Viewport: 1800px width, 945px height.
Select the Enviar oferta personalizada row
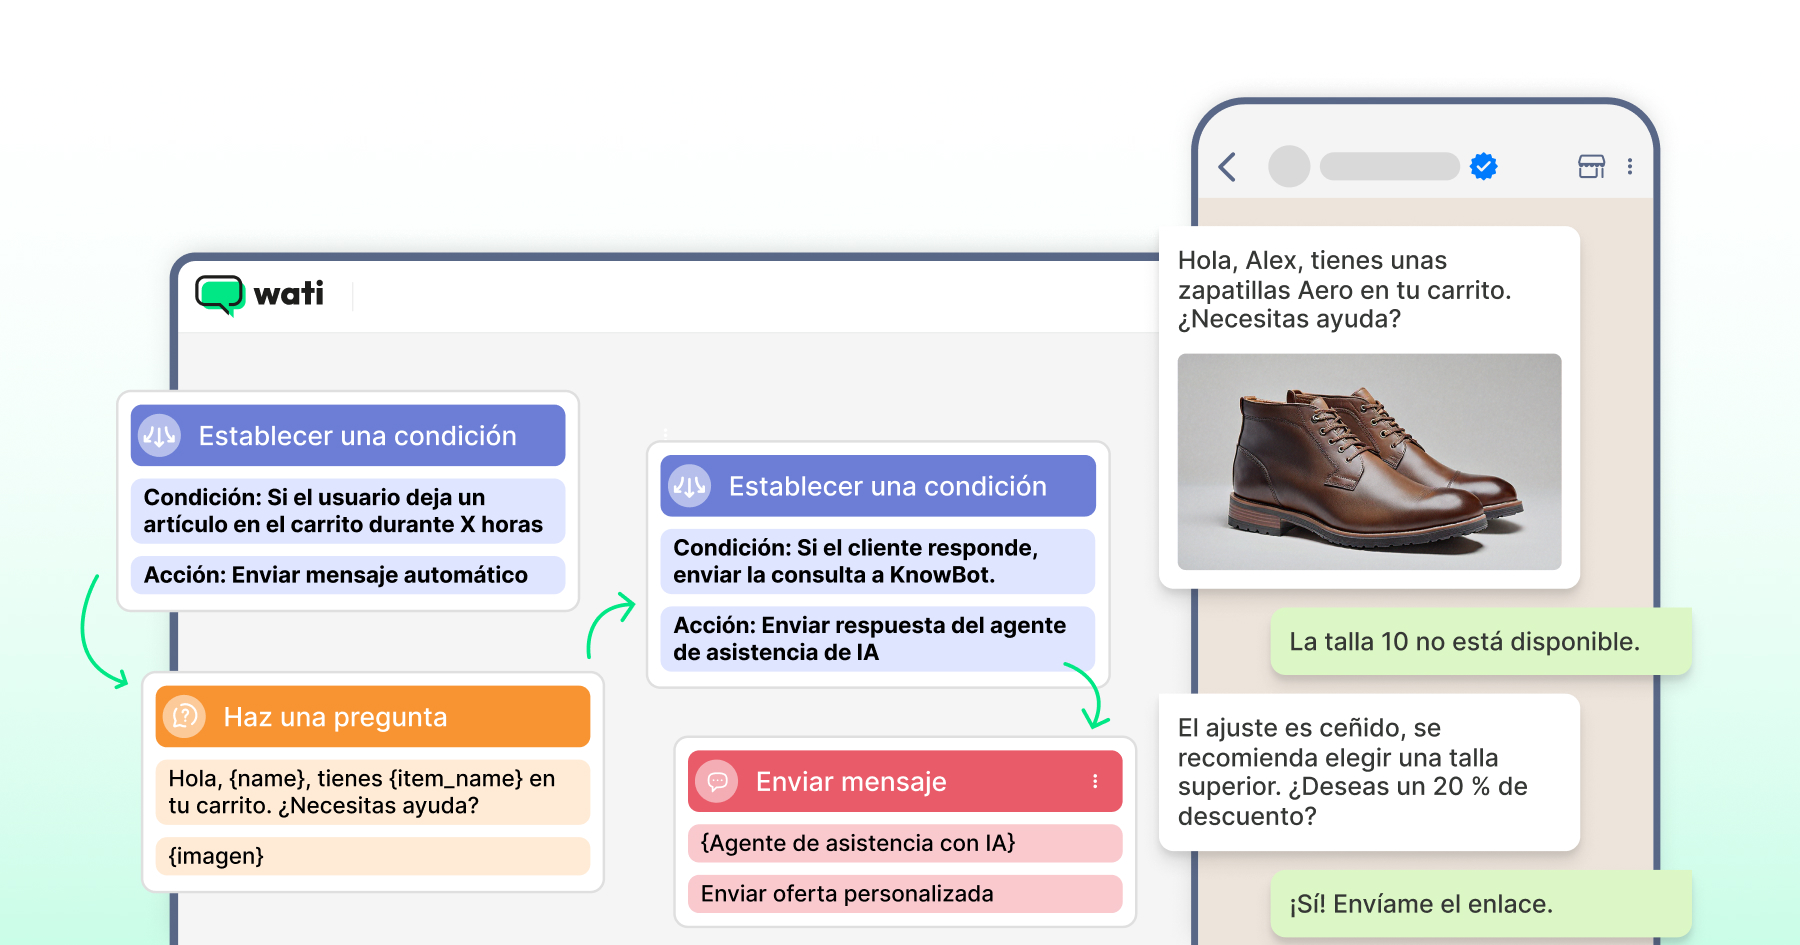click(905, 894)
